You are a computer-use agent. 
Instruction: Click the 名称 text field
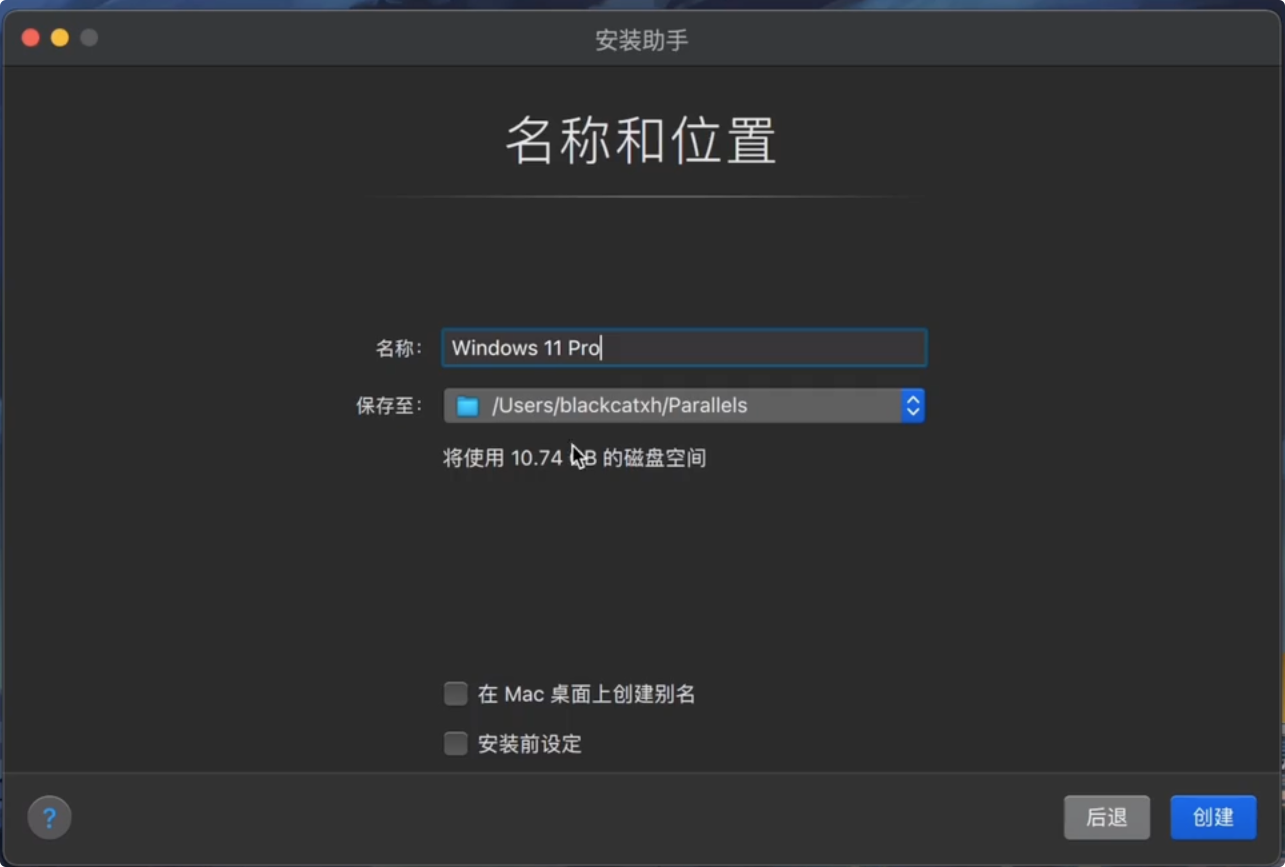(684, 348)
